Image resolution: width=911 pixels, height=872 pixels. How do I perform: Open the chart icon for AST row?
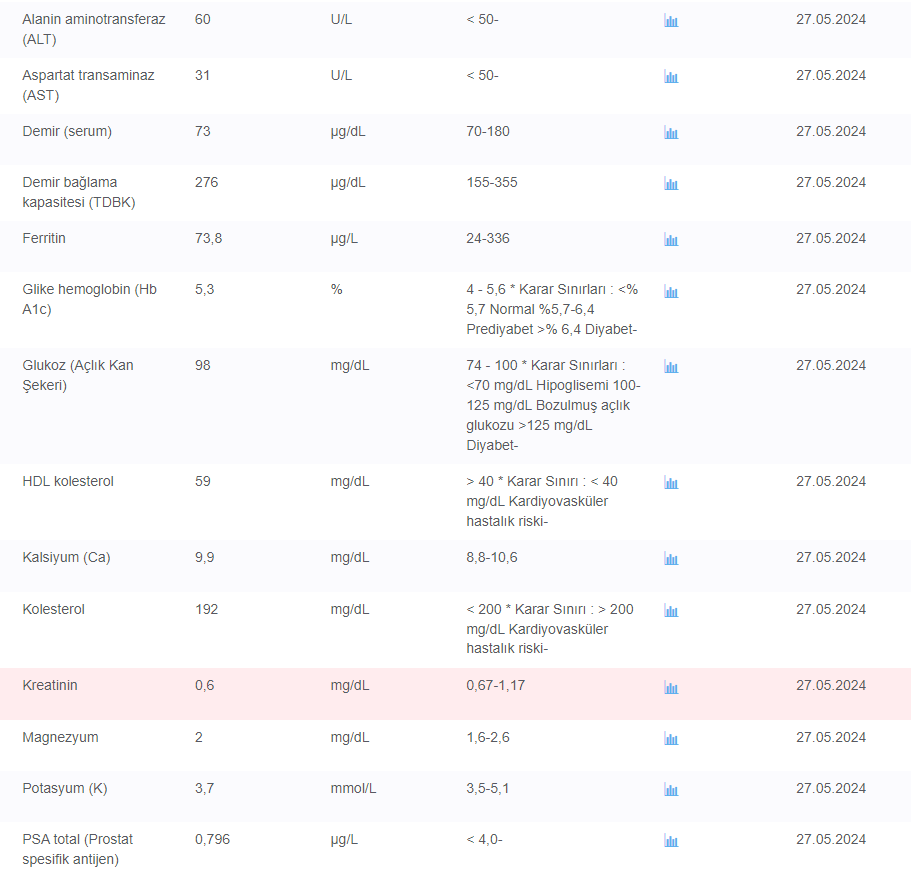(x=671, y=77)
